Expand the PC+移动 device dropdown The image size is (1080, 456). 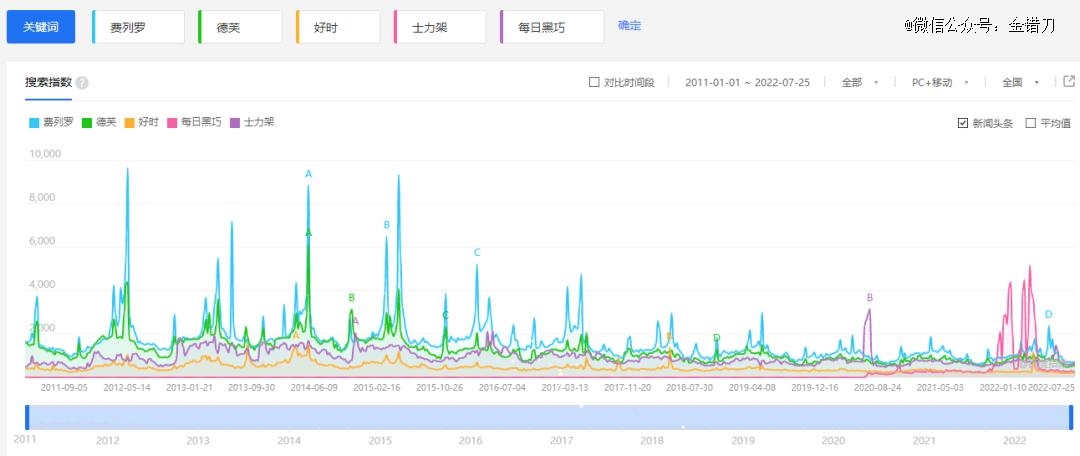(940, 83)
